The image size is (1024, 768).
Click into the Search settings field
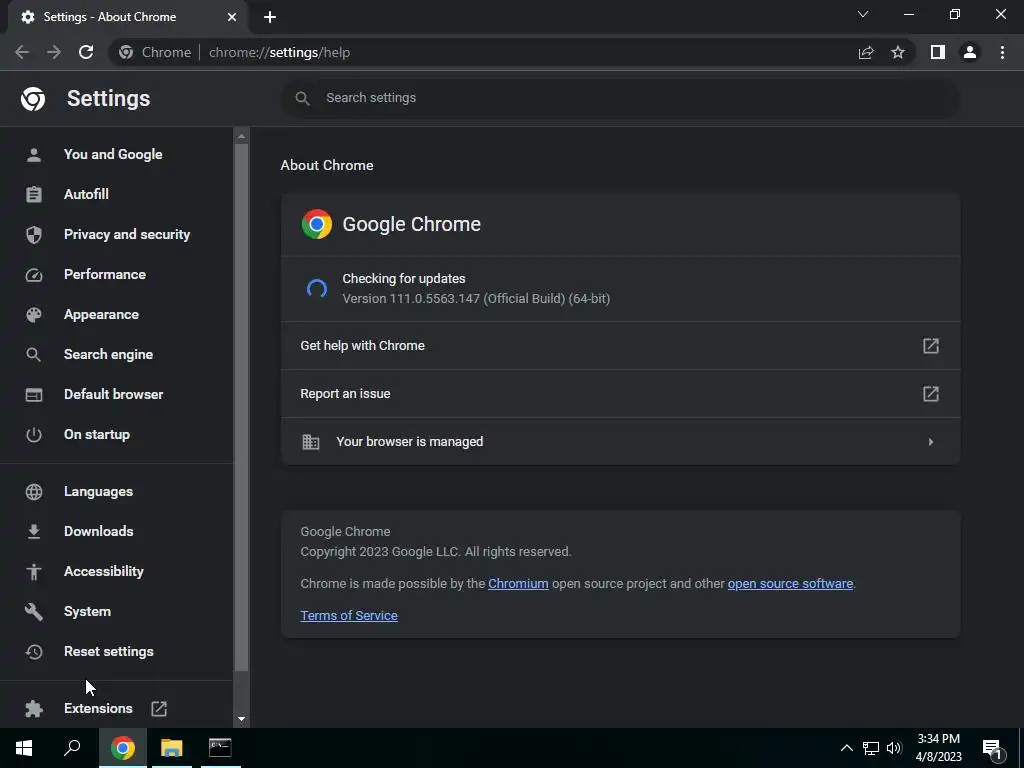(620, 99)
